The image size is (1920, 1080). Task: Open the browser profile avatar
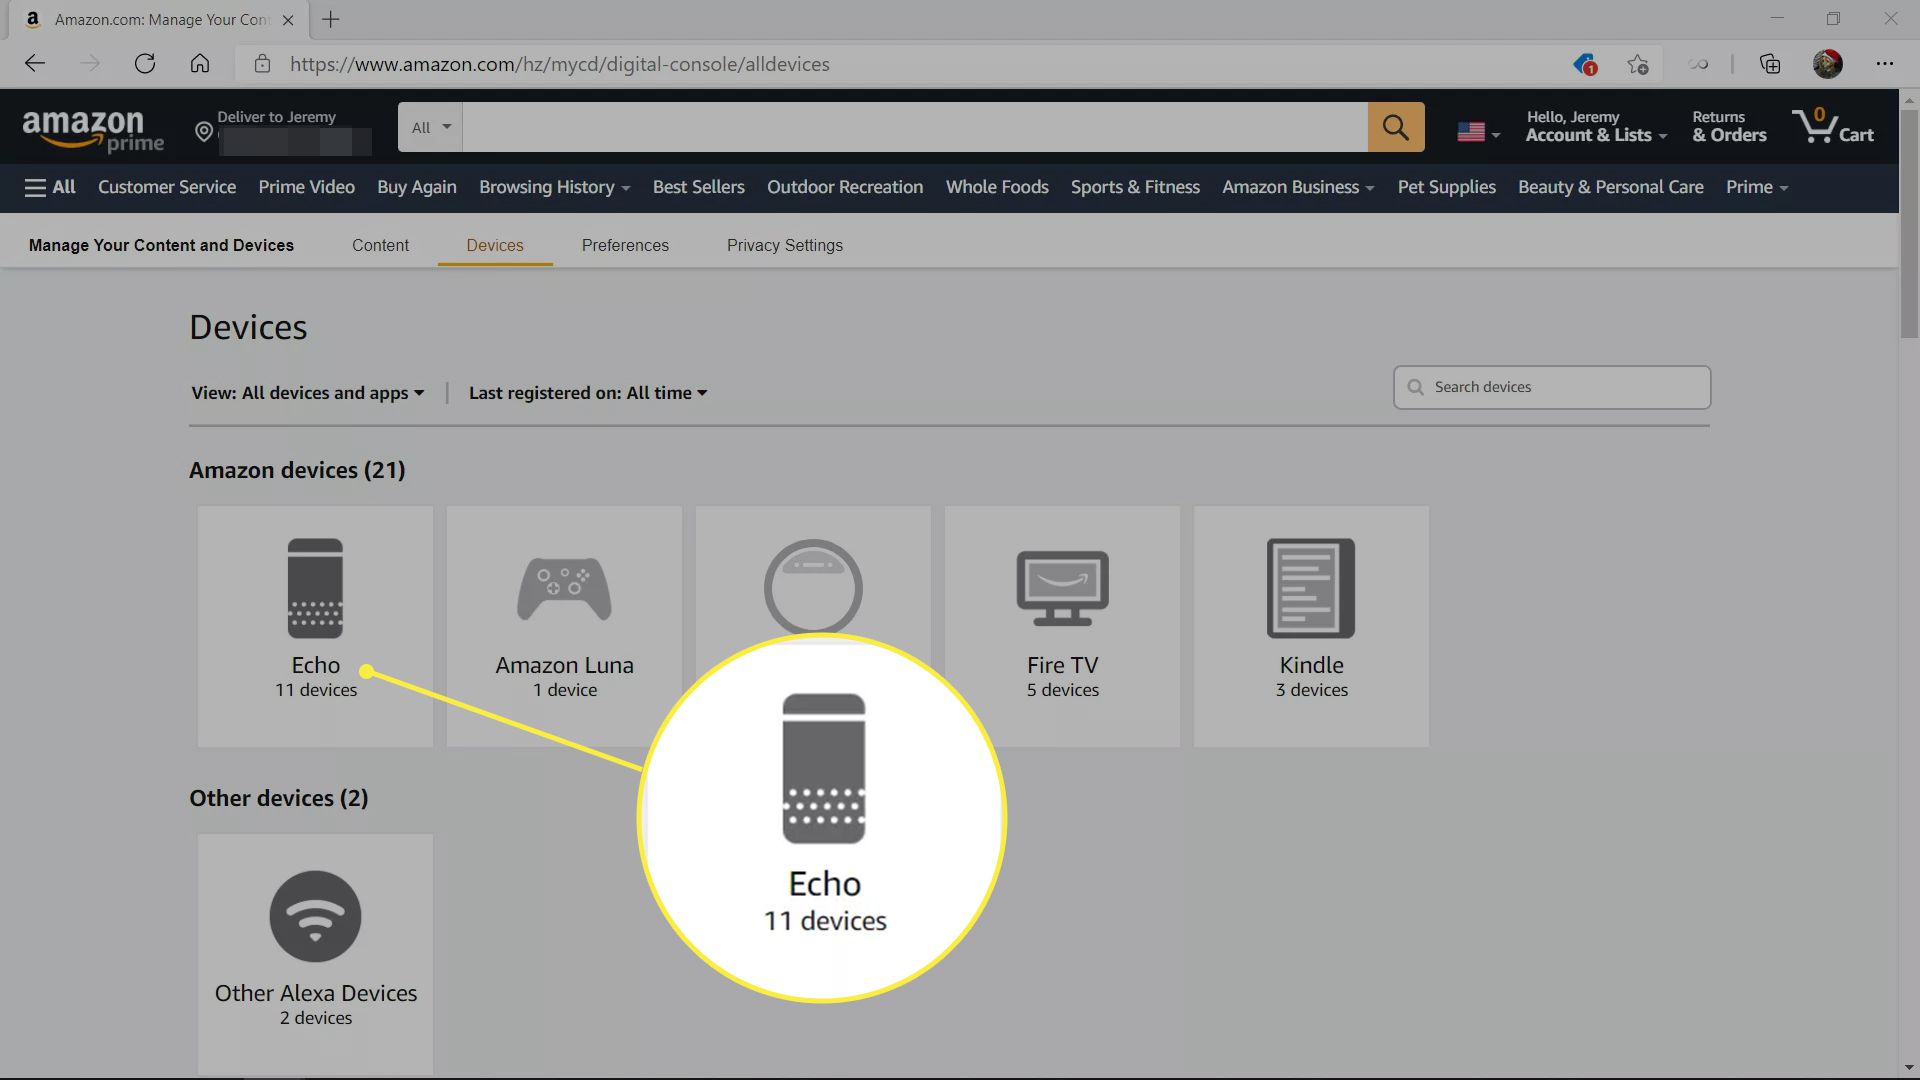click(1827, 64)
